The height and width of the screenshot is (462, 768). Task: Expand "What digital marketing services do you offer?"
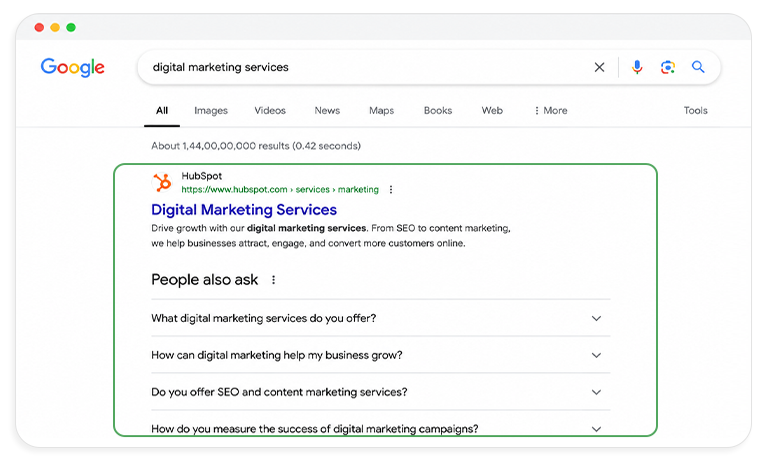tap(381, 318)
